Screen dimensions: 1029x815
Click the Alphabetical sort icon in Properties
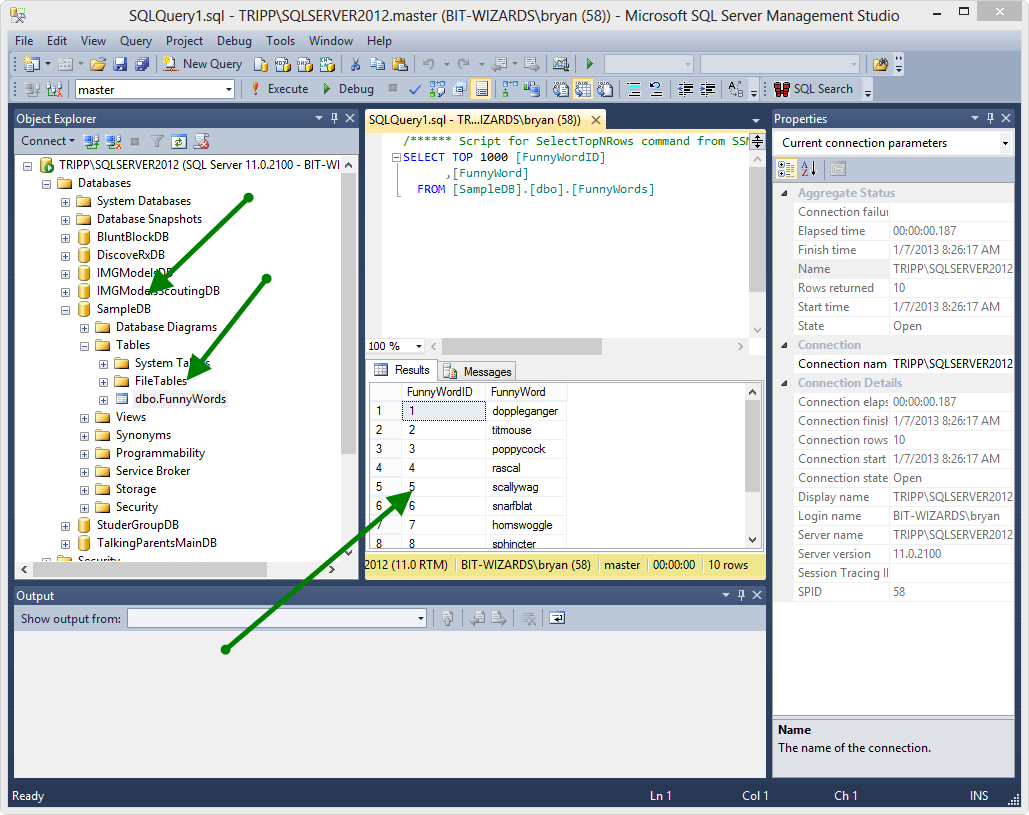point(810,169)
